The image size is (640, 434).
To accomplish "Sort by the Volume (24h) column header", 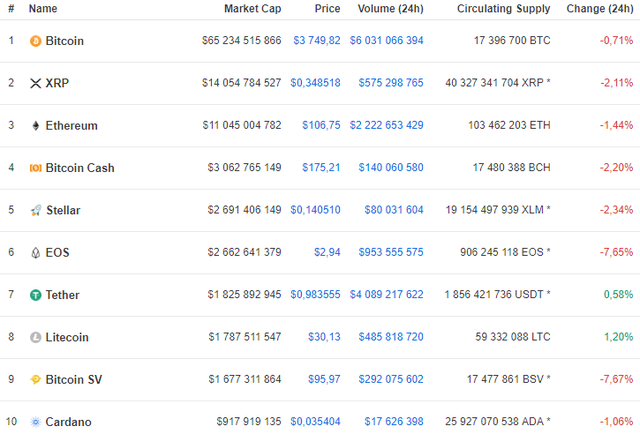I will point(391,9).
